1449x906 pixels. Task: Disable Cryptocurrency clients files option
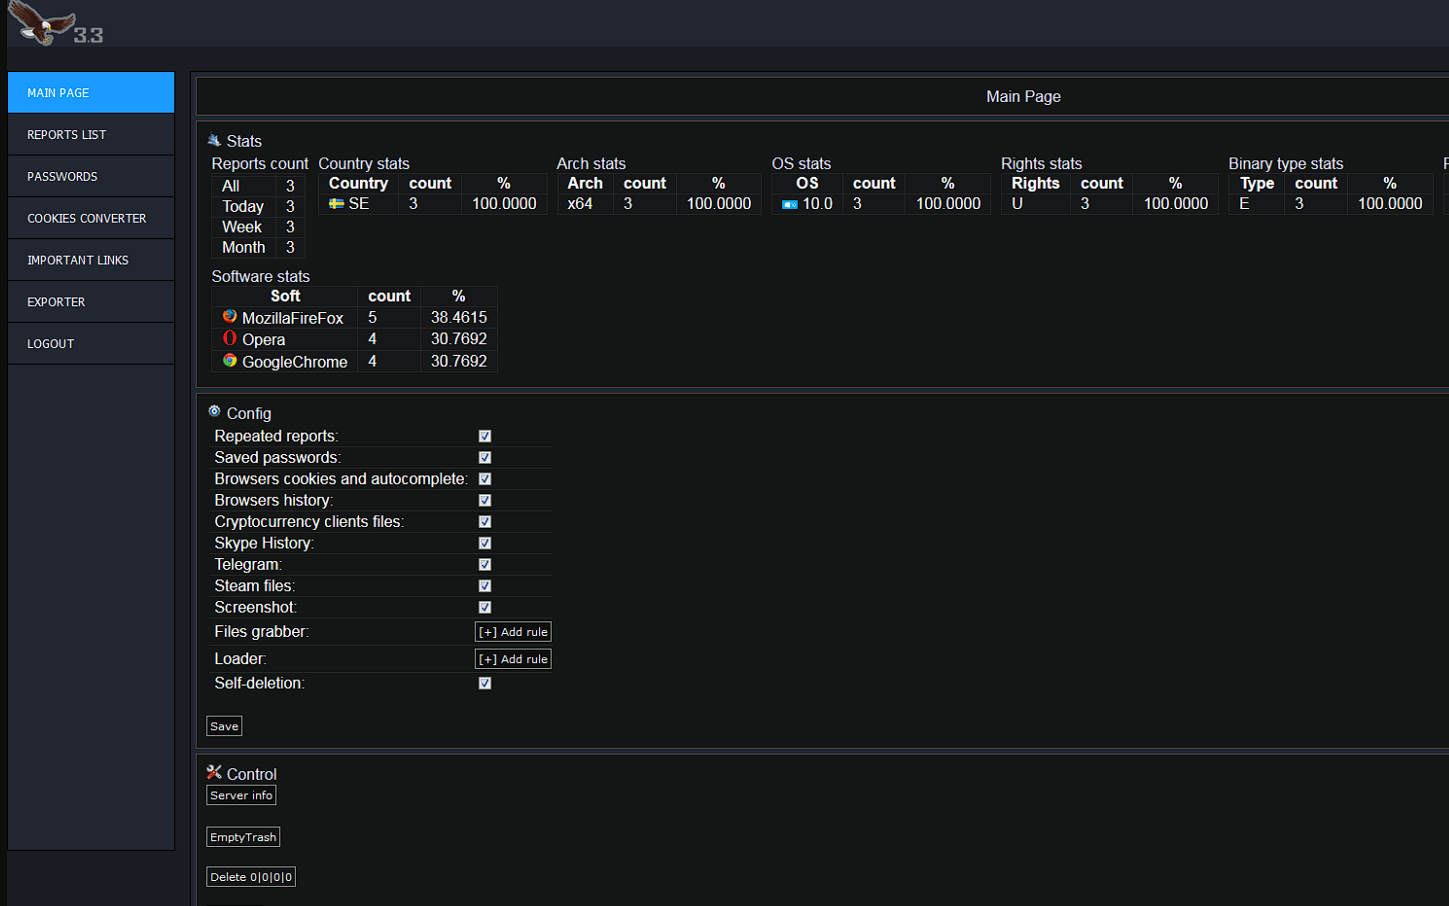(485, 522)
